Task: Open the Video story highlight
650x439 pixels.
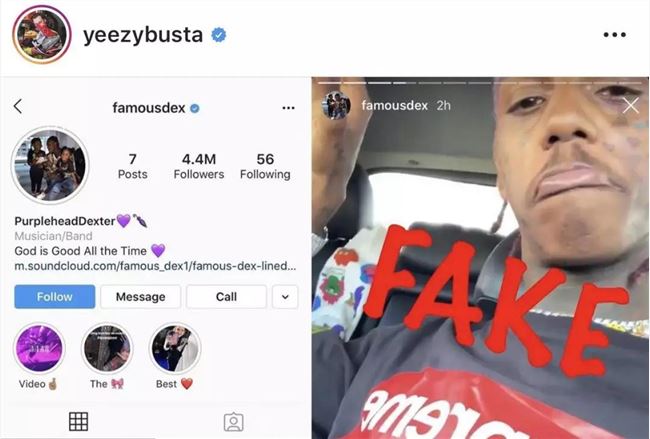Action: click(39, 349)
